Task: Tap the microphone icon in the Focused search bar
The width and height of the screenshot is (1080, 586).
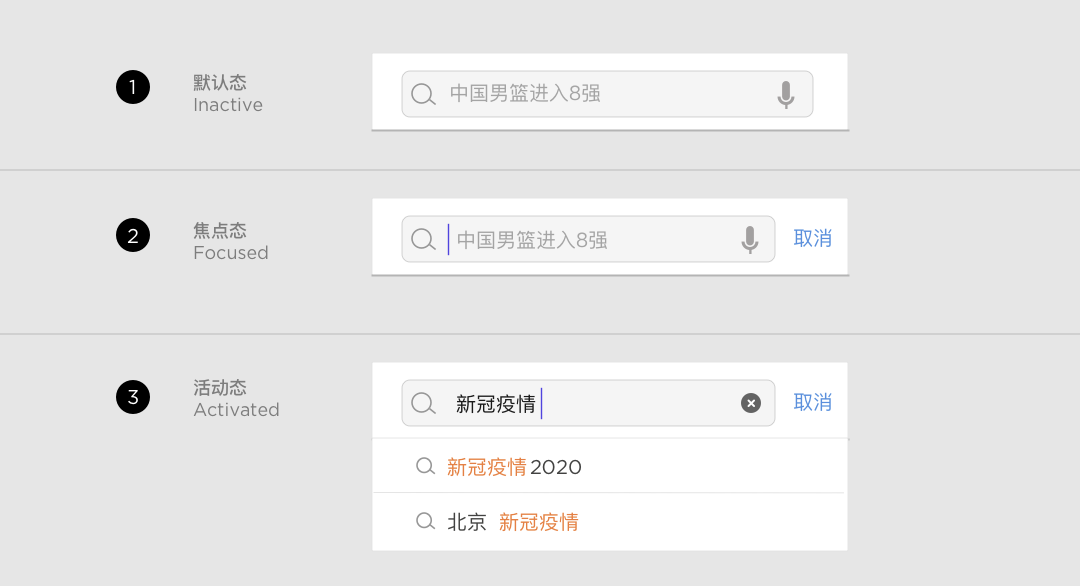Action: (x=750, y=240)
